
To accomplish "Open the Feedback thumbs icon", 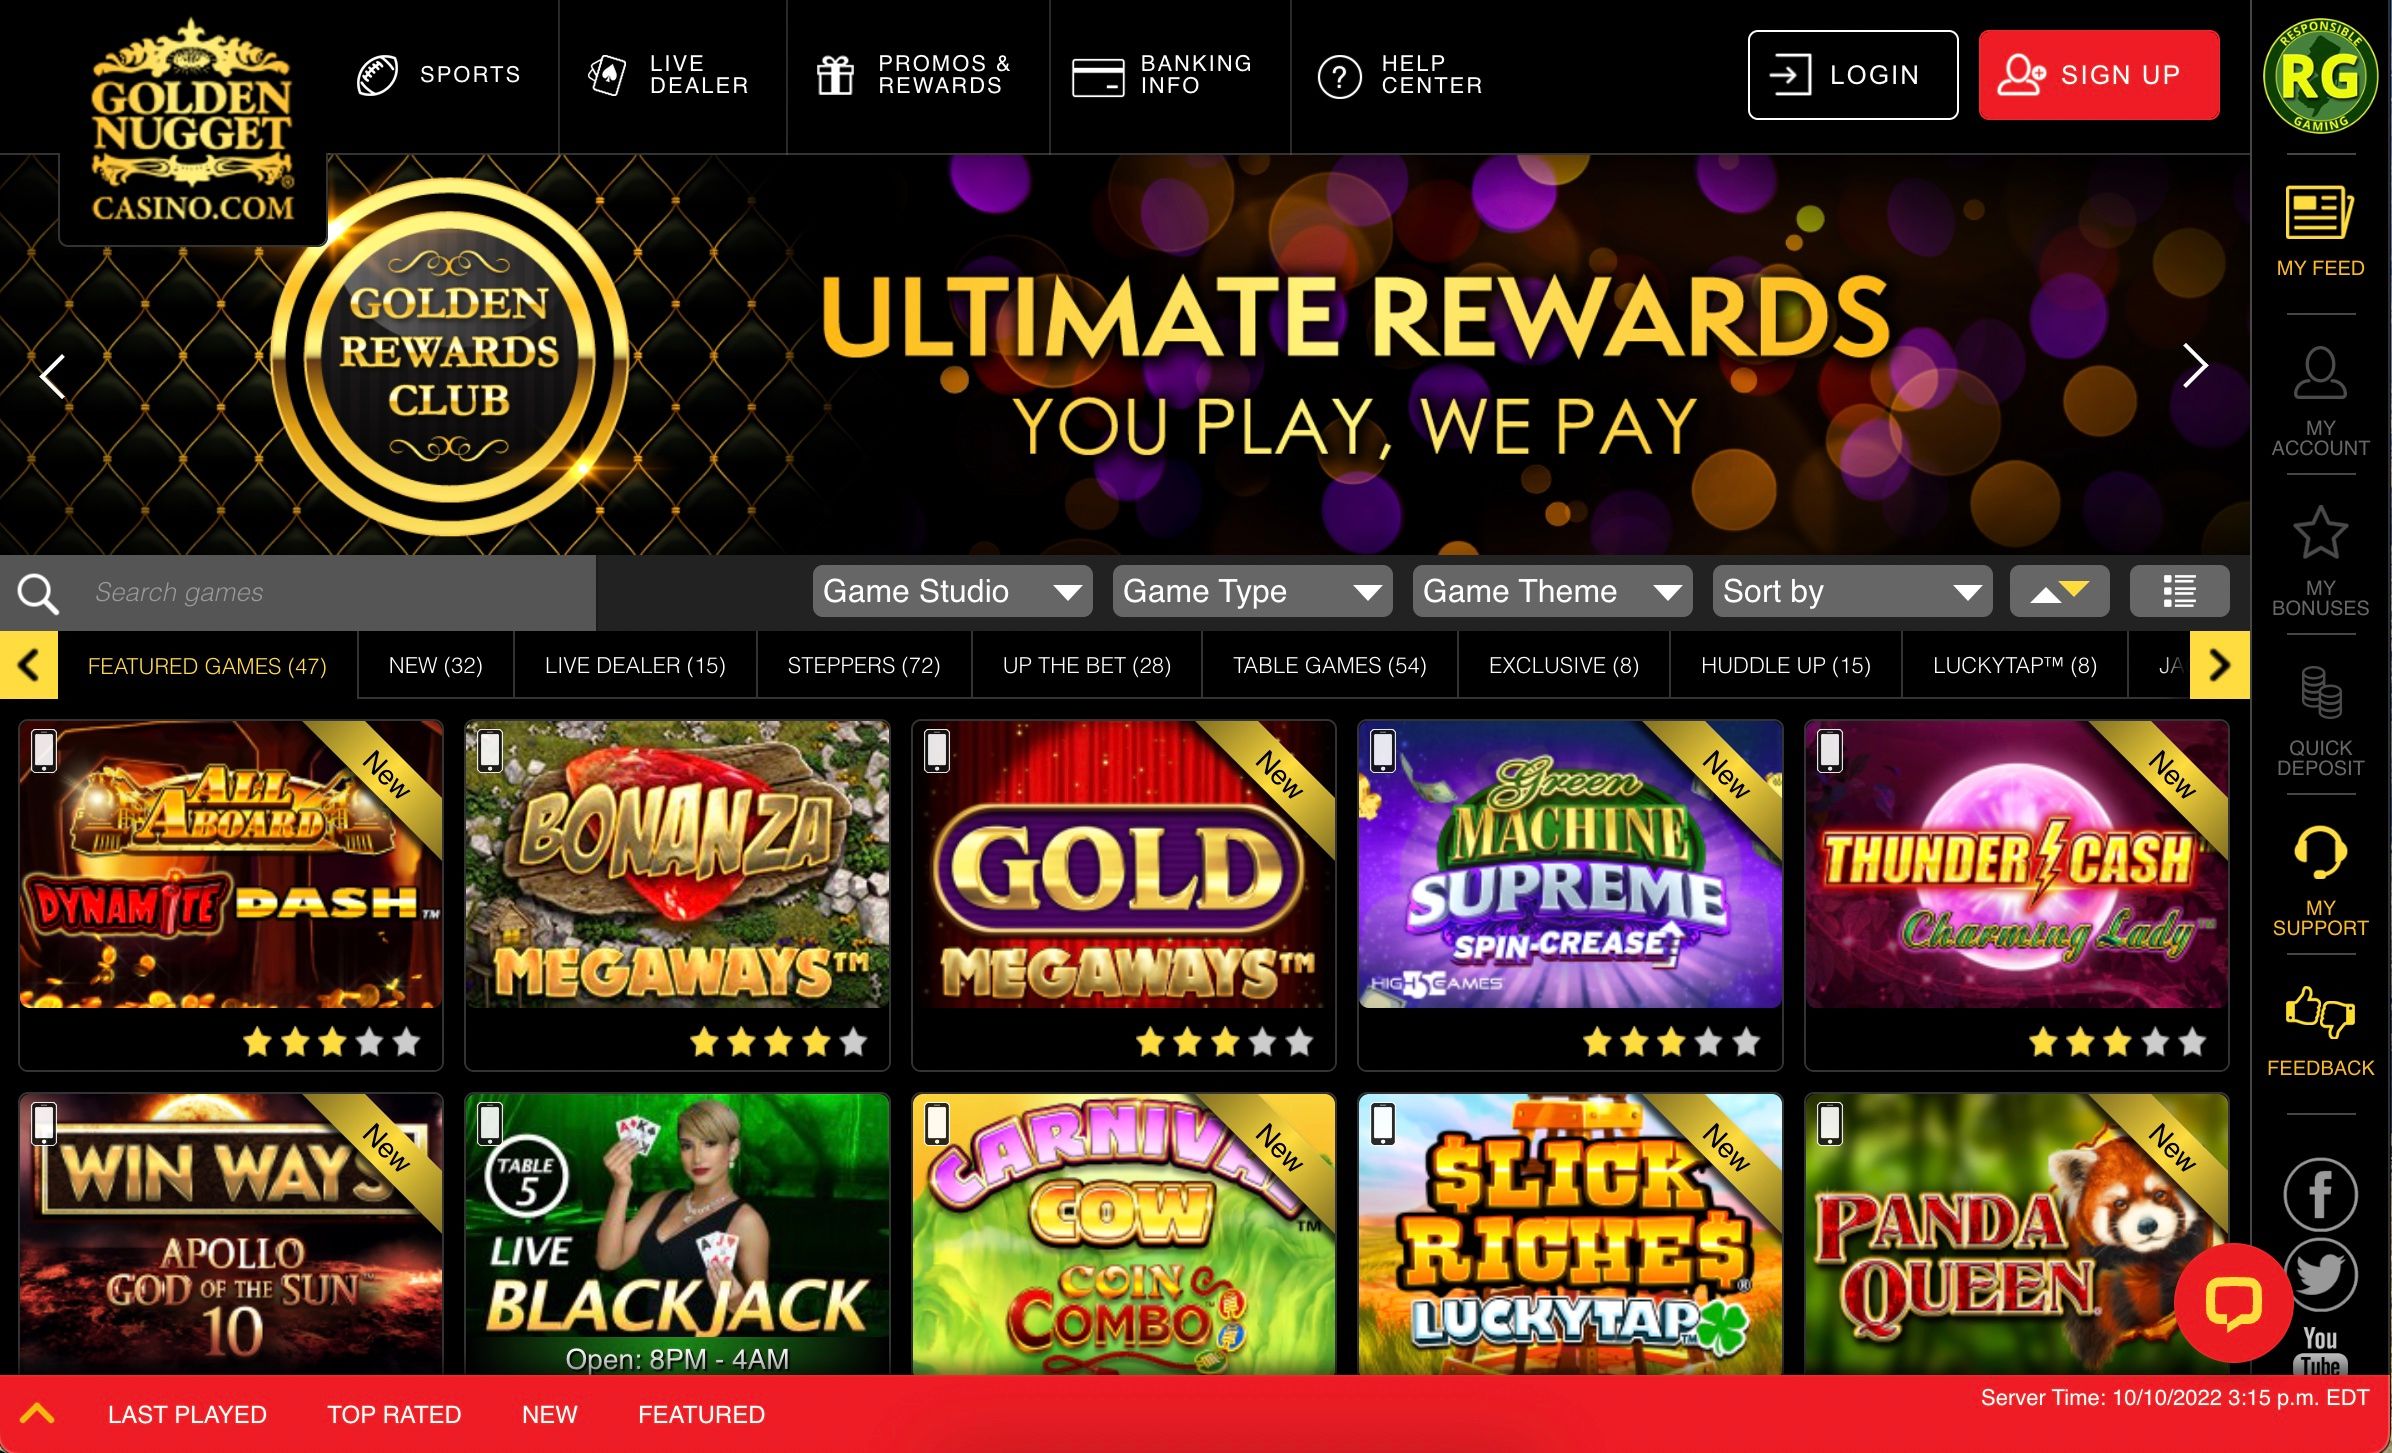I will [2320, 1012].
